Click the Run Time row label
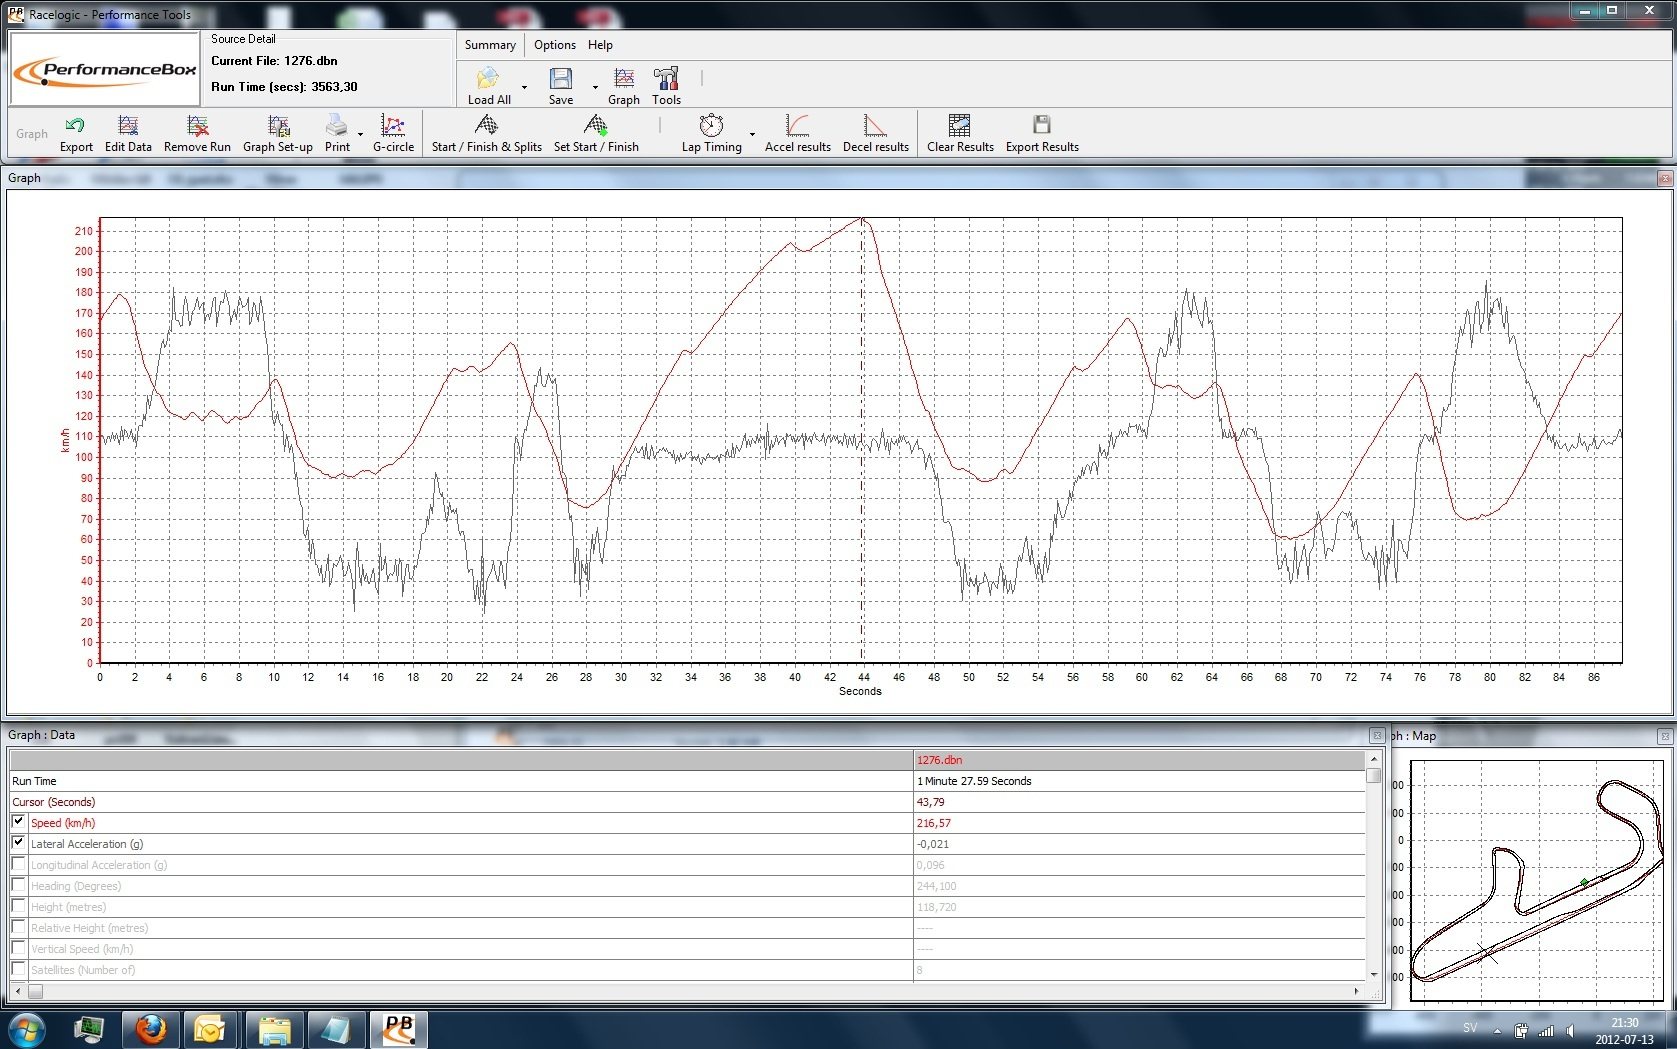Viewport: 1677px width, 1049px height. pyautogui.click(x=34, y=781)
